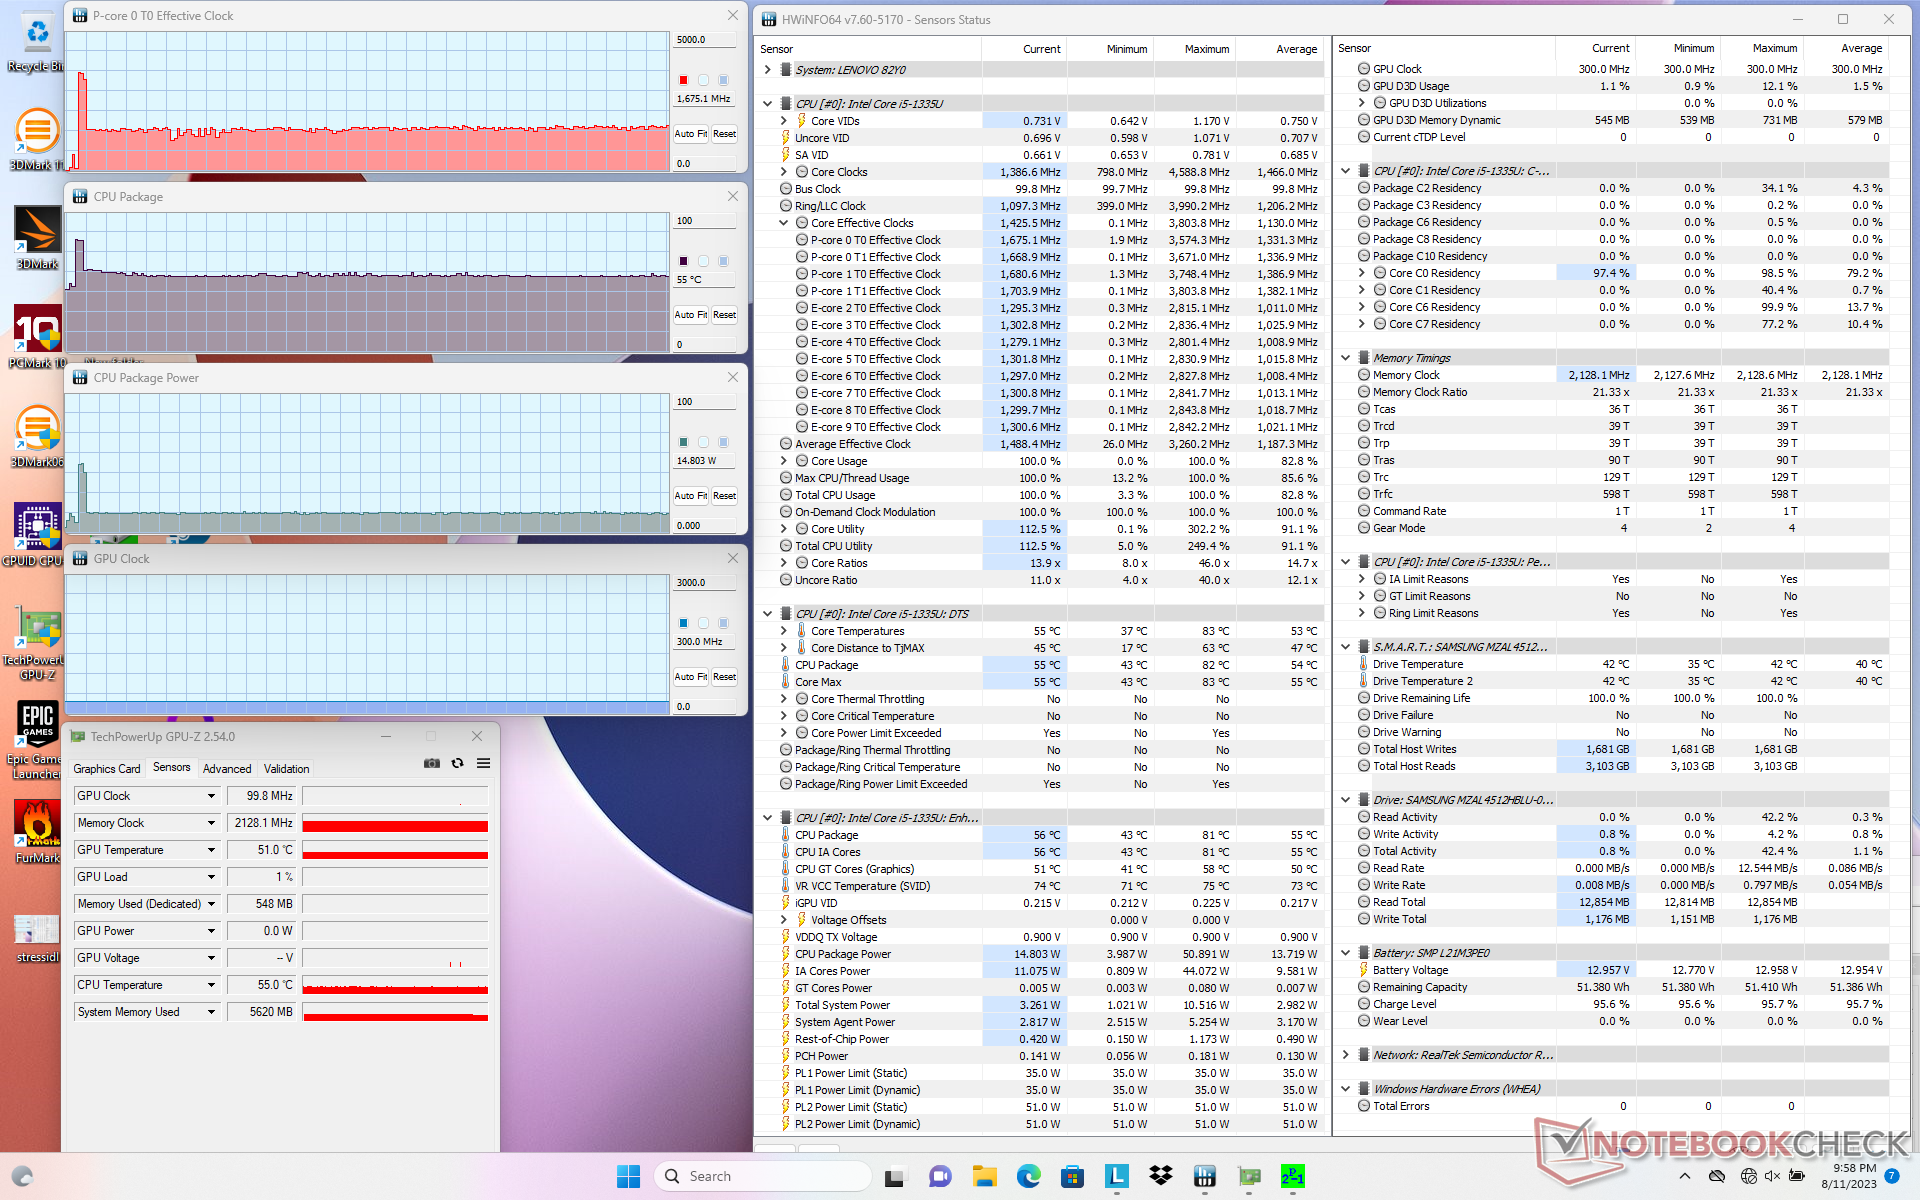Click Reset in the CPU Package Power graph
The height and width of the screenshot is (1200, 1920).
pyautogui.click(x=724, y=495)
